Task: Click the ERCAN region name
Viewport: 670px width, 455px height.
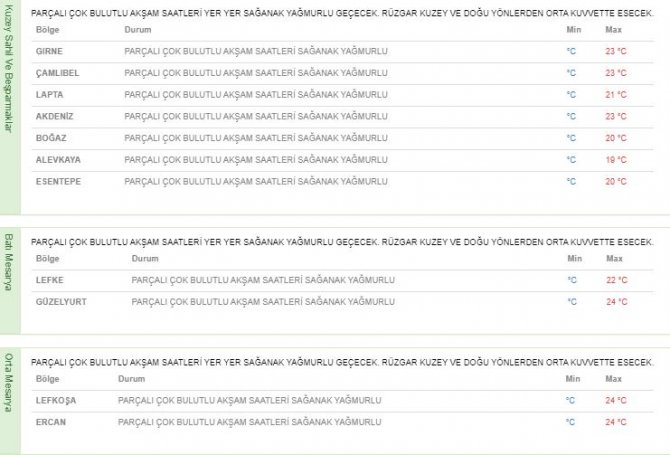Action: tap(50, 422)
